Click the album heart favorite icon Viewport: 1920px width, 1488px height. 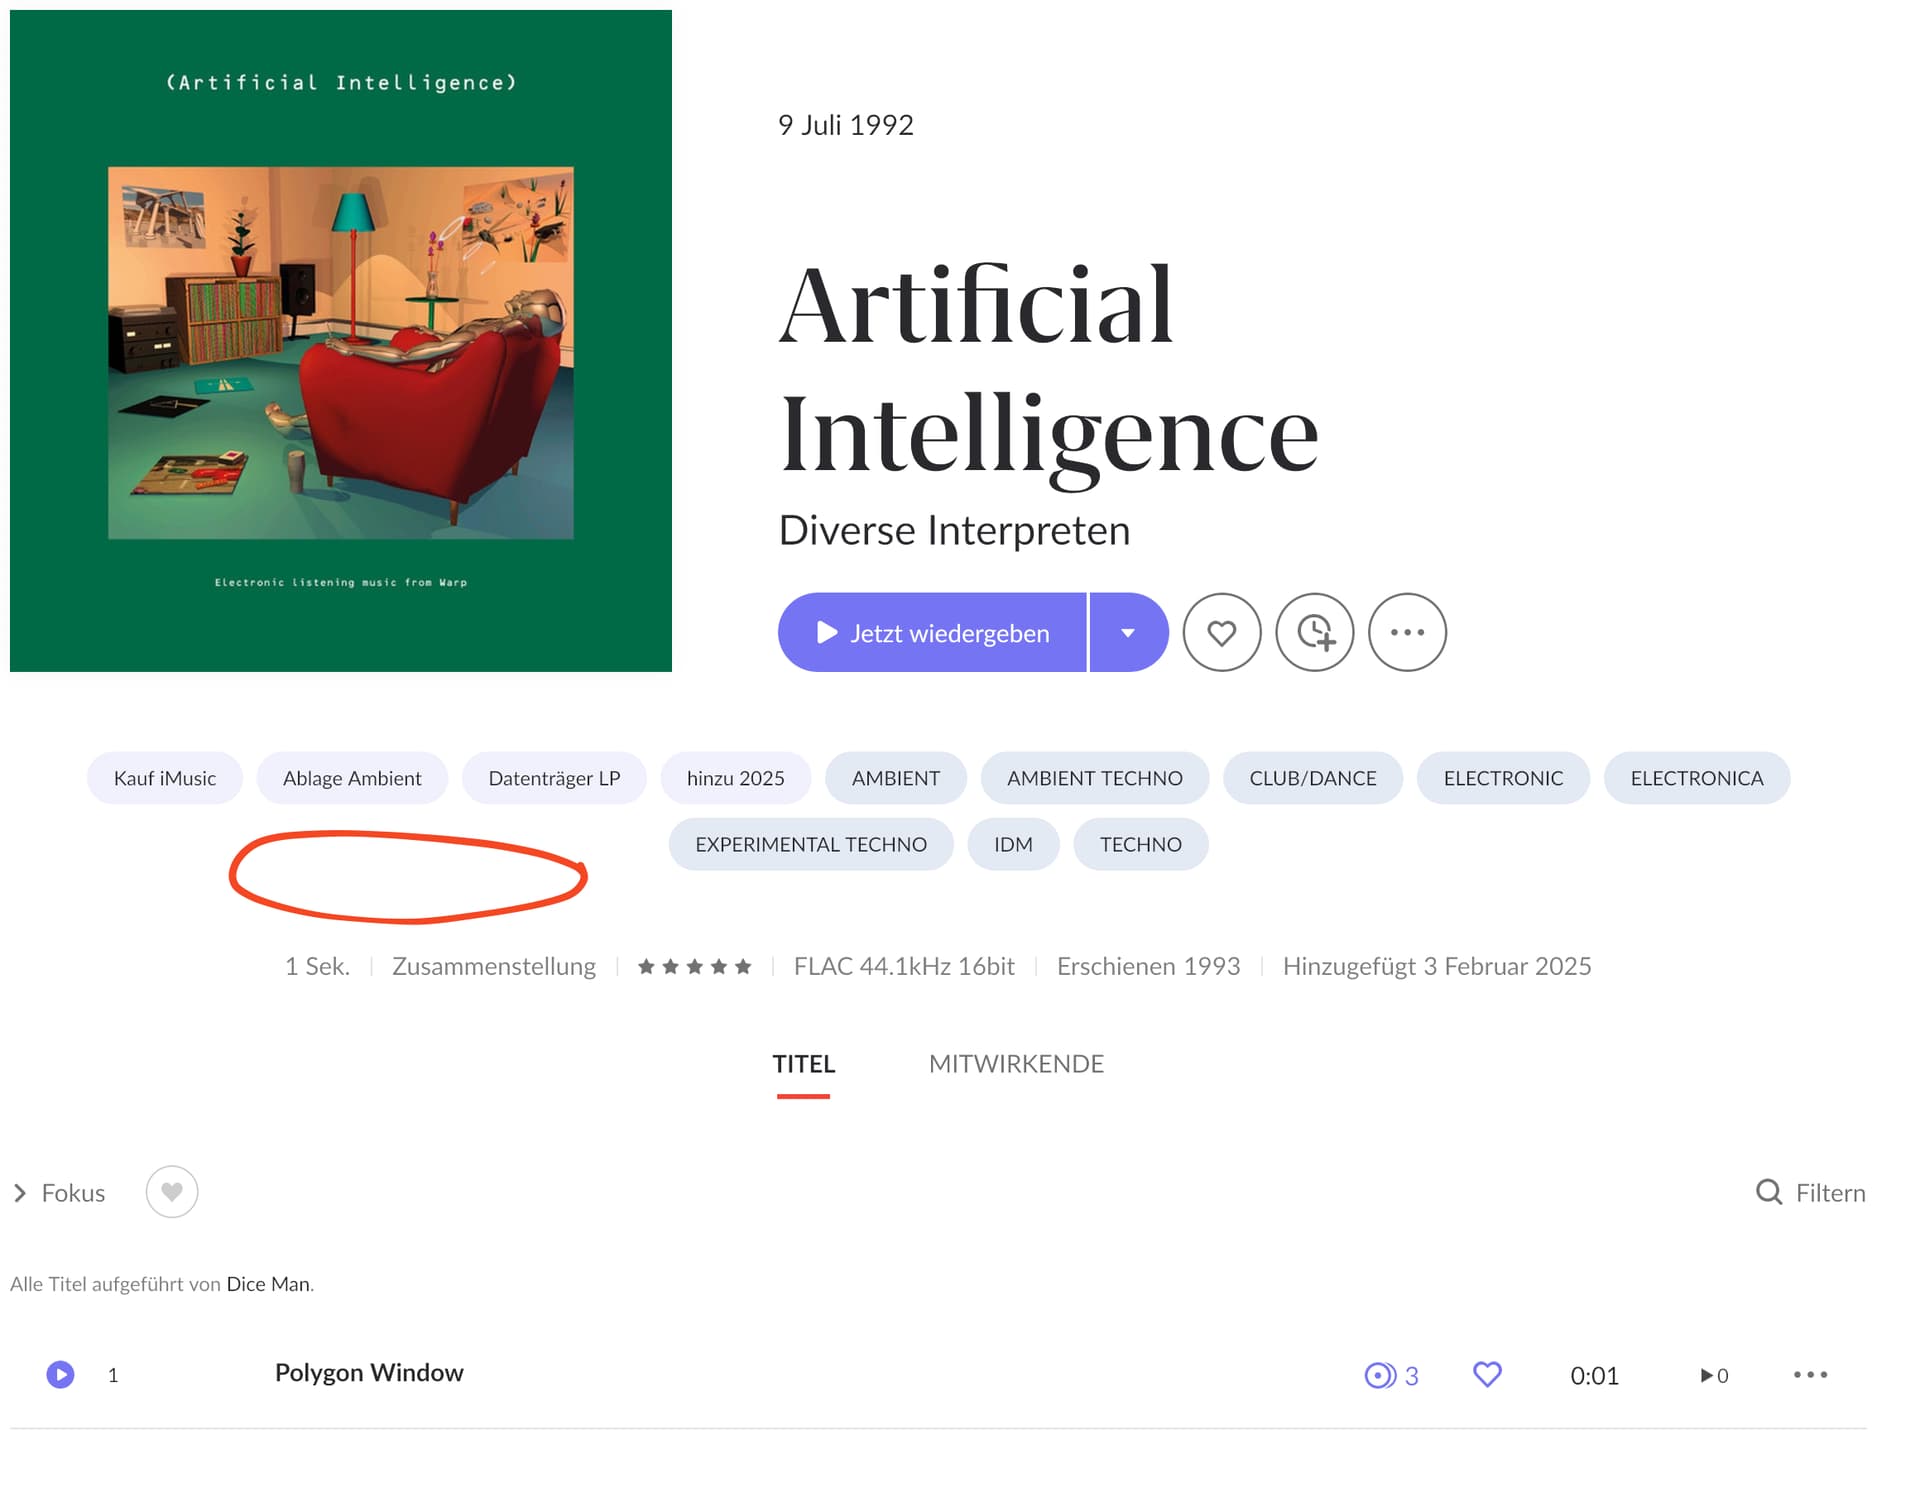tap(1221, 633)
